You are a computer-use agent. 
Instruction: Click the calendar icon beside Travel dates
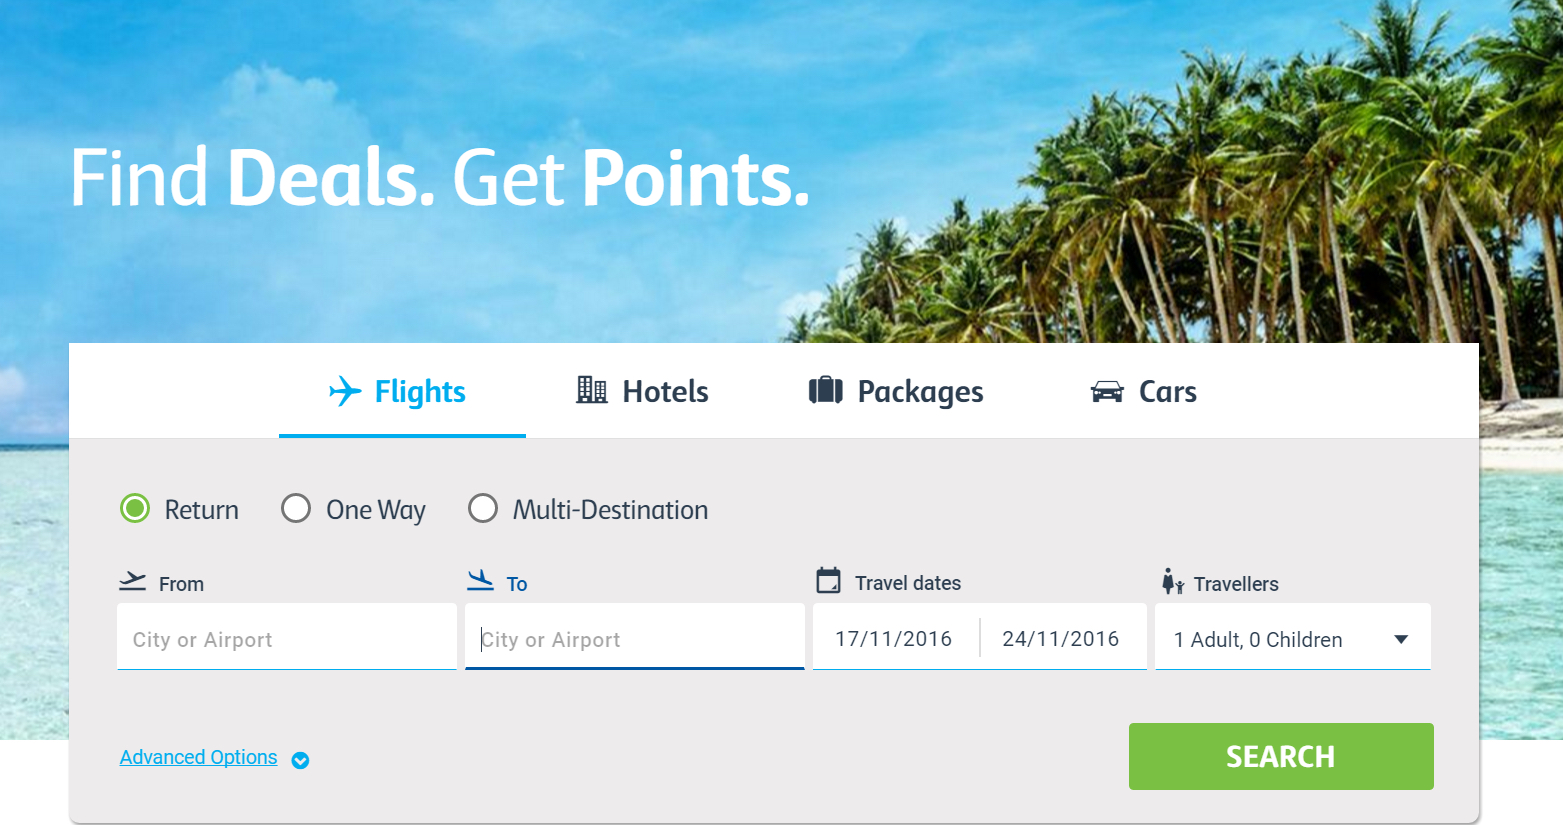(826, 580)
